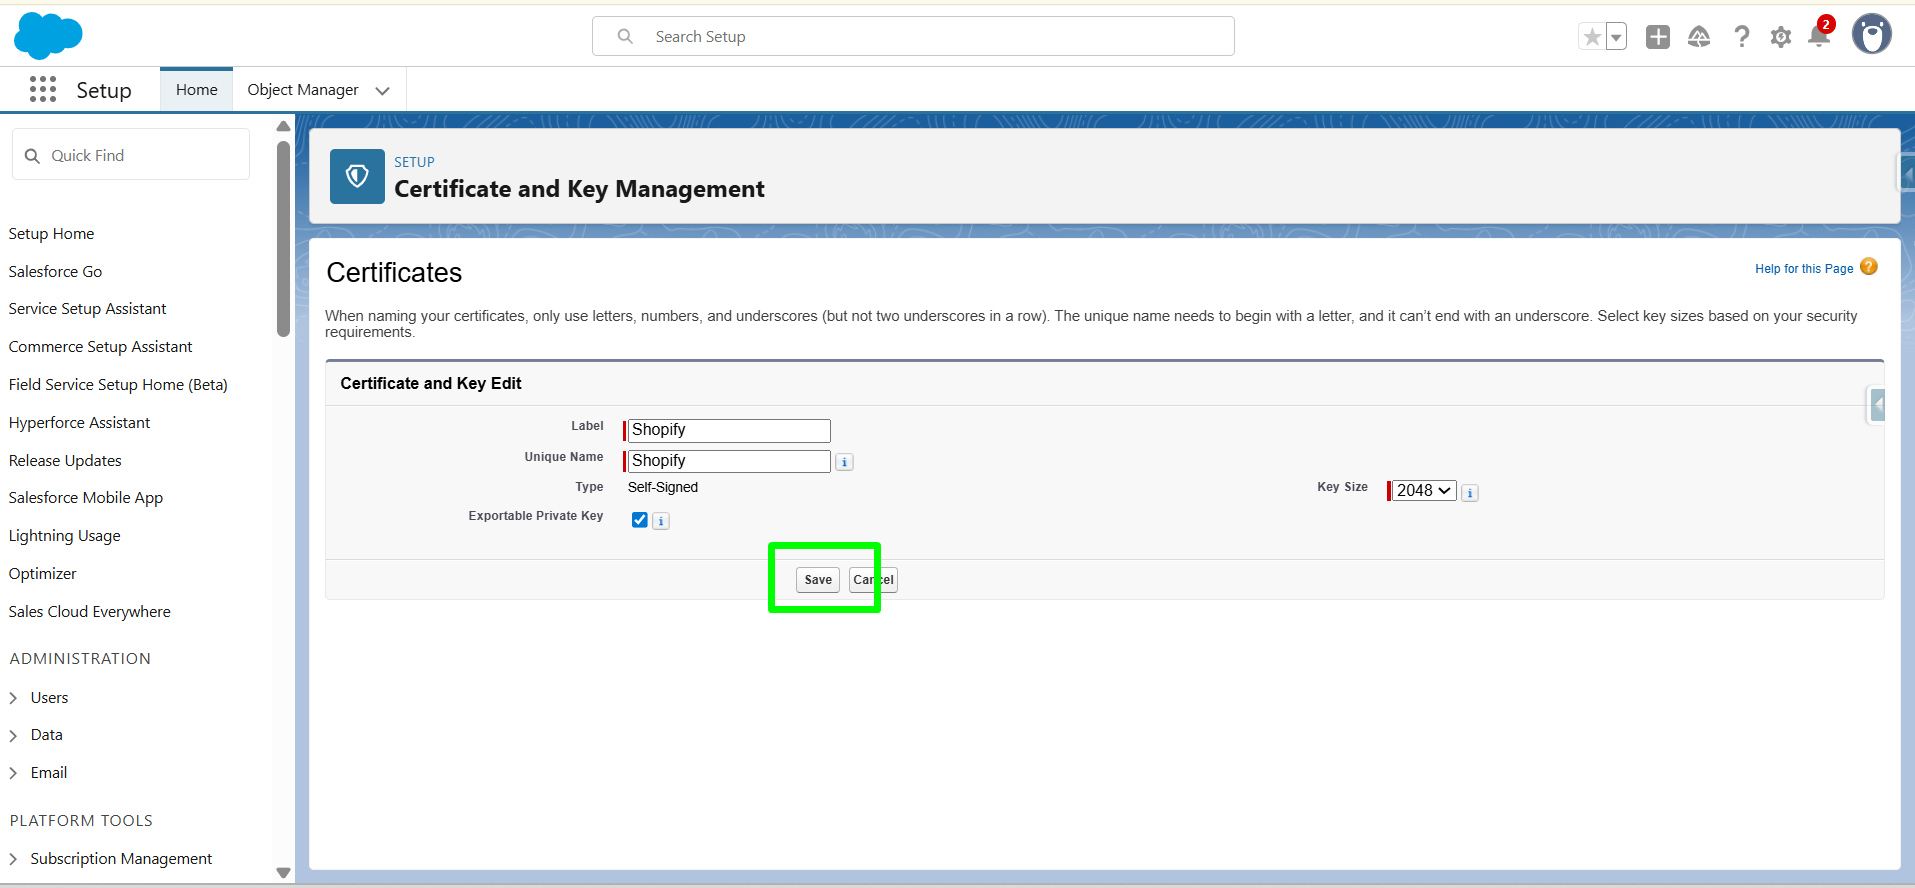Screen dimensions: 1915x888
Task: Toggle the Exportable Private Key checkbox
Action: [x=640, y=520]
